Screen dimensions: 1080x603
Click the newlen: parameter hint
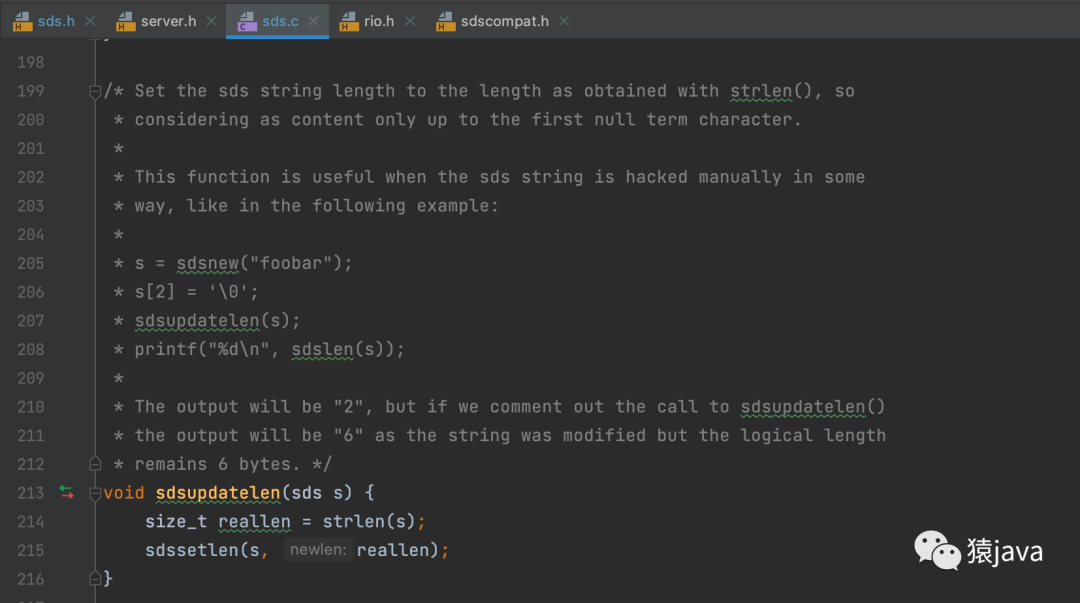318,549
